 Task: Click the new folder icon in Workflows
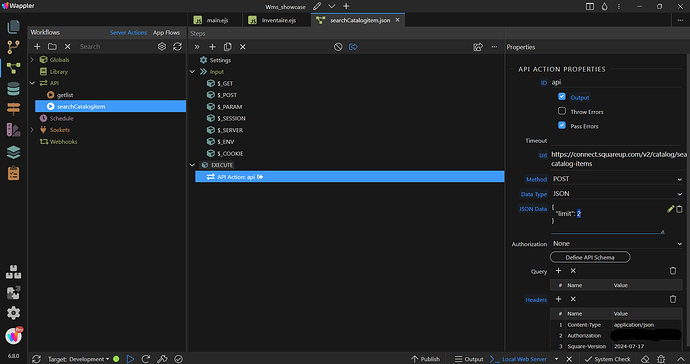(x=52, y=46)
